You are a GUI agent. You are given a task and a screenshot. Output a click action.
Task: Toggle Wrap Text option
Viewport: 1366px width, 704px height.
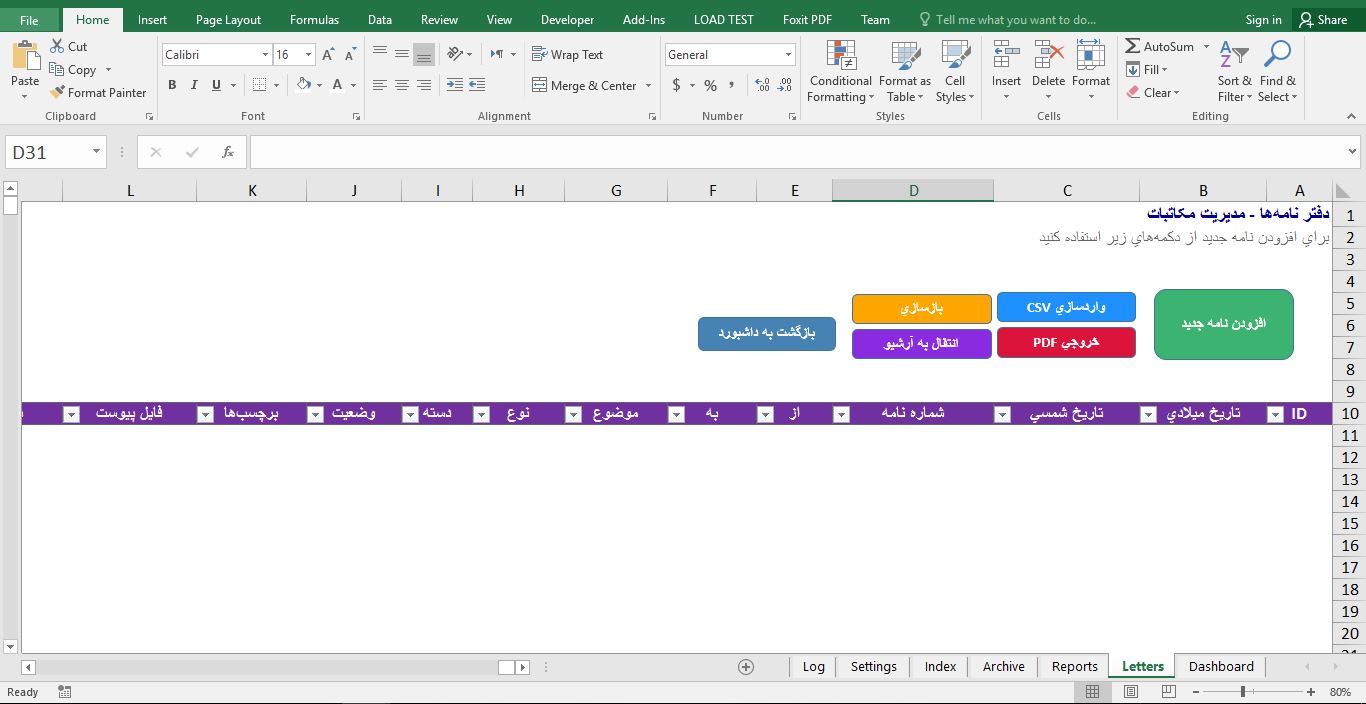coord(567,55)
